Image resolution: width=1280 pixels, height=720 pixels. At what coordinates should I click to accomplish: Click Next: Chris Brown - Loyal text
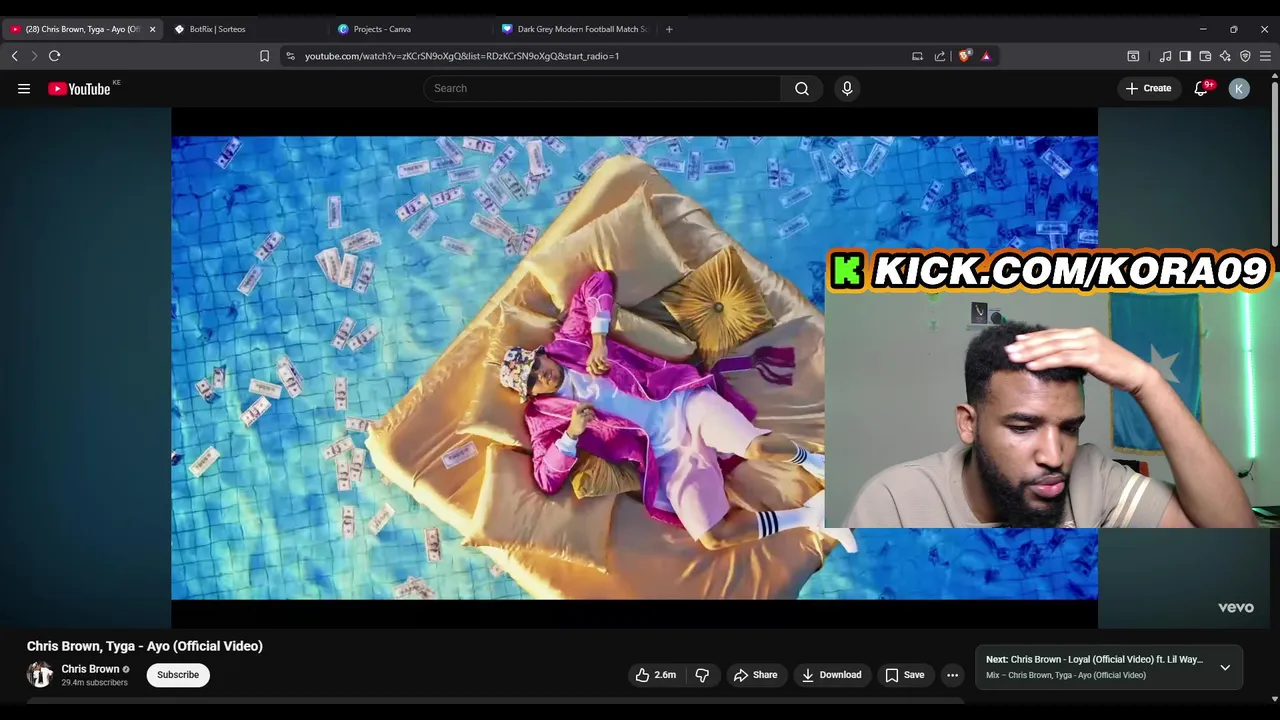[1094, 660]
